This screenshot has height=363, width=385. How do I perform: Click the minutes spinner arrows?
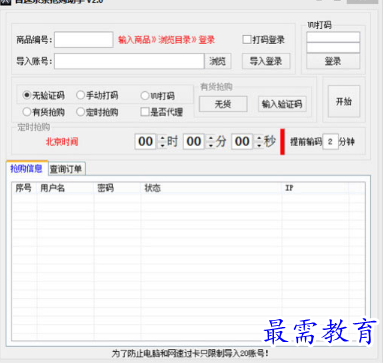[210, 142]
